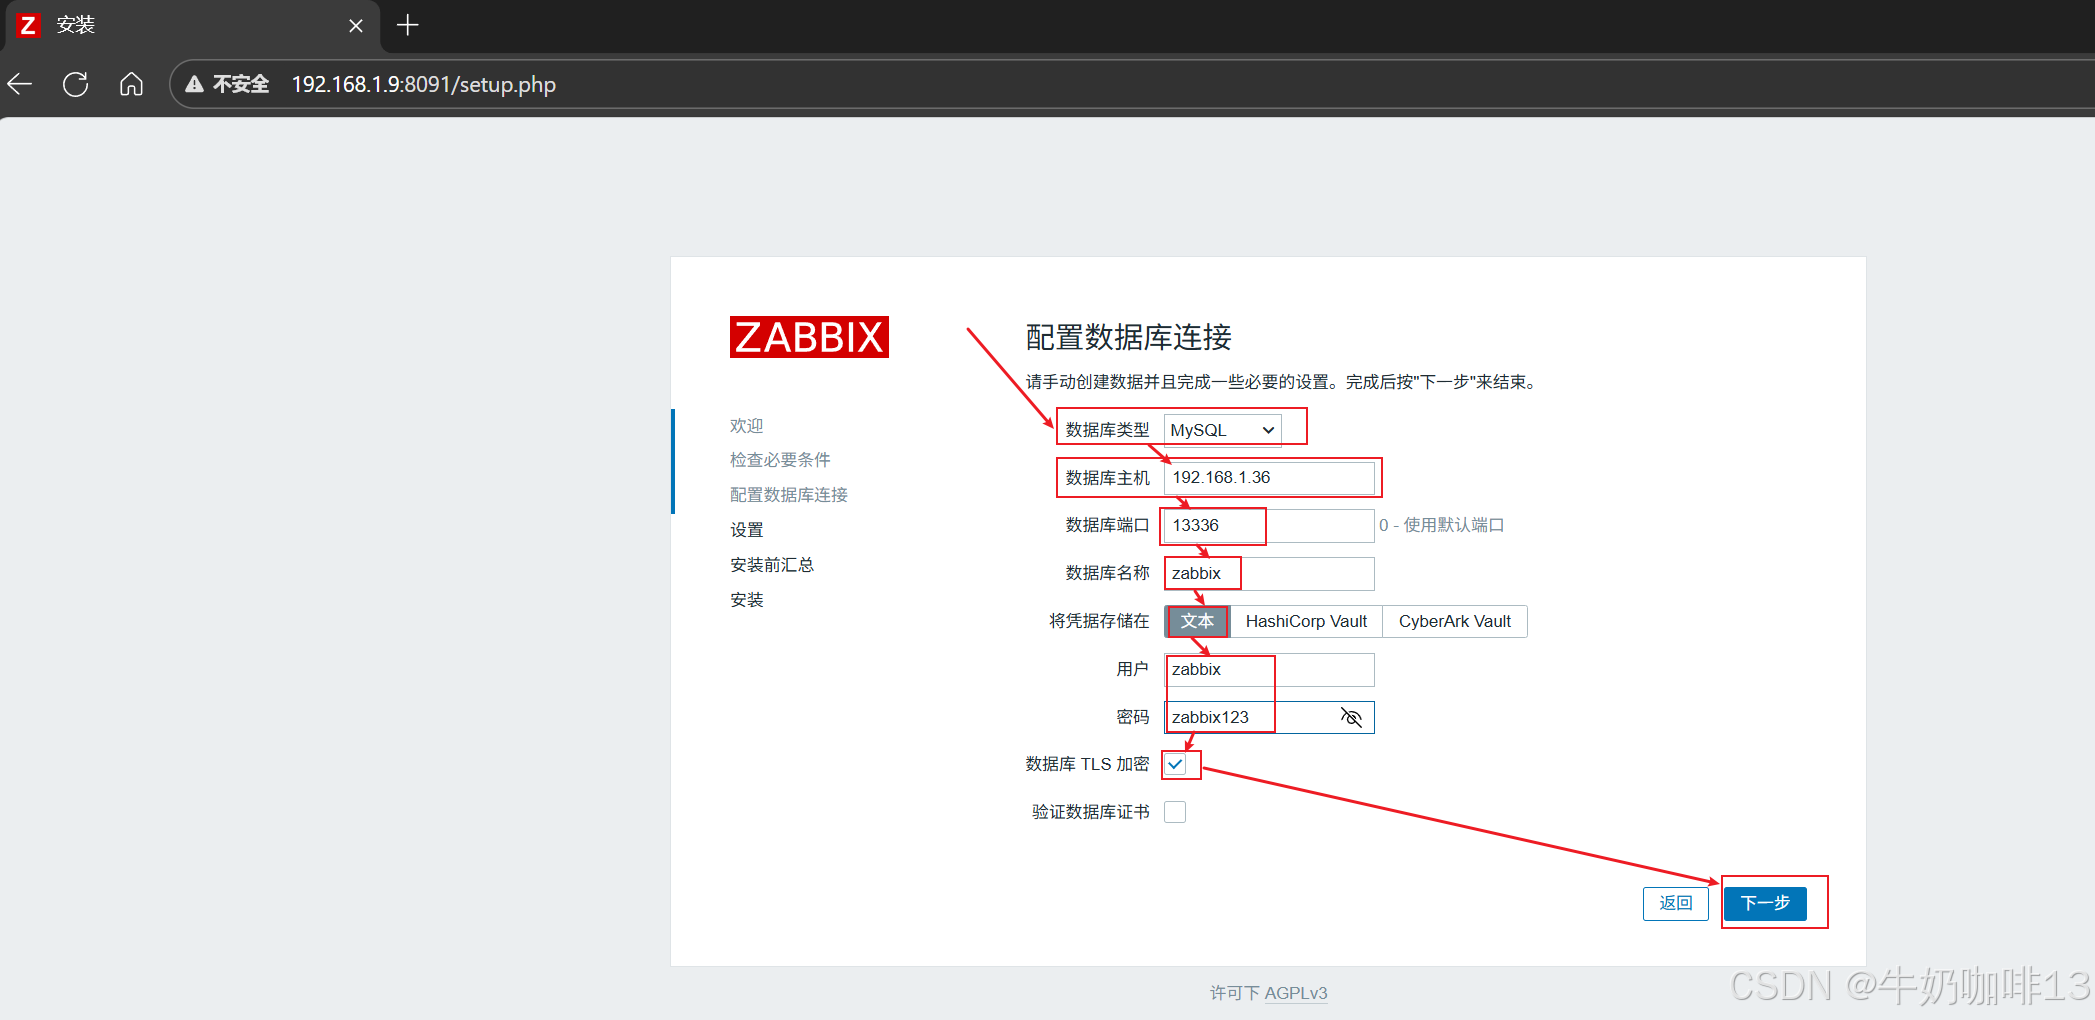Viewport: 2095px width, 1020px height.
Task: Select 检查必要条件 step in sidebar
Action: tap(780, 460)
